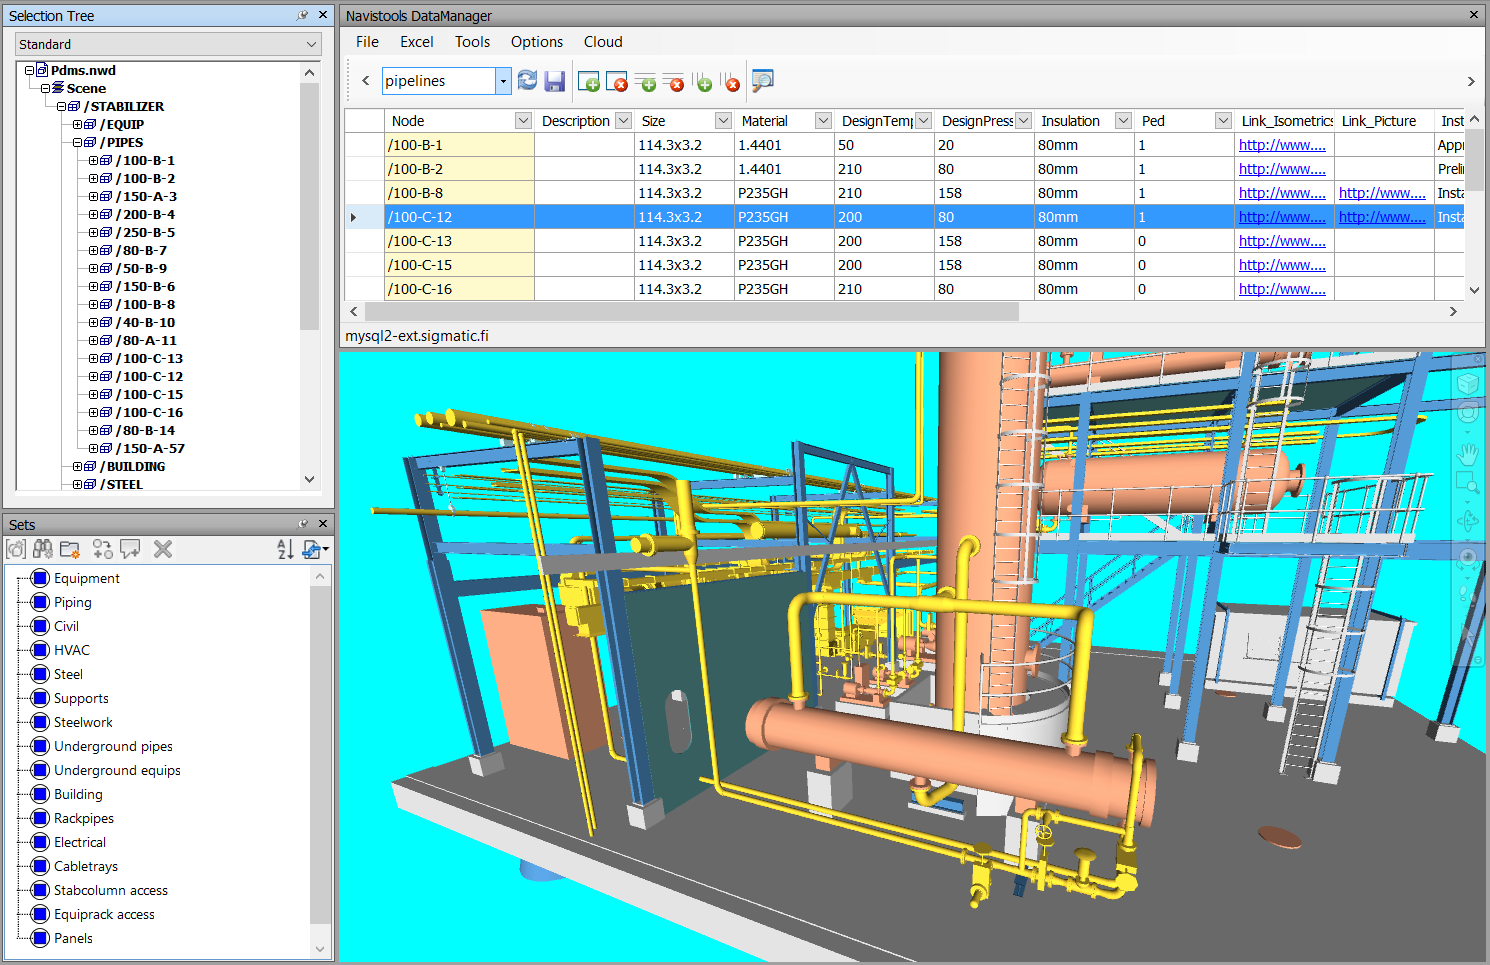Click the delete row icon

point(674,82)
